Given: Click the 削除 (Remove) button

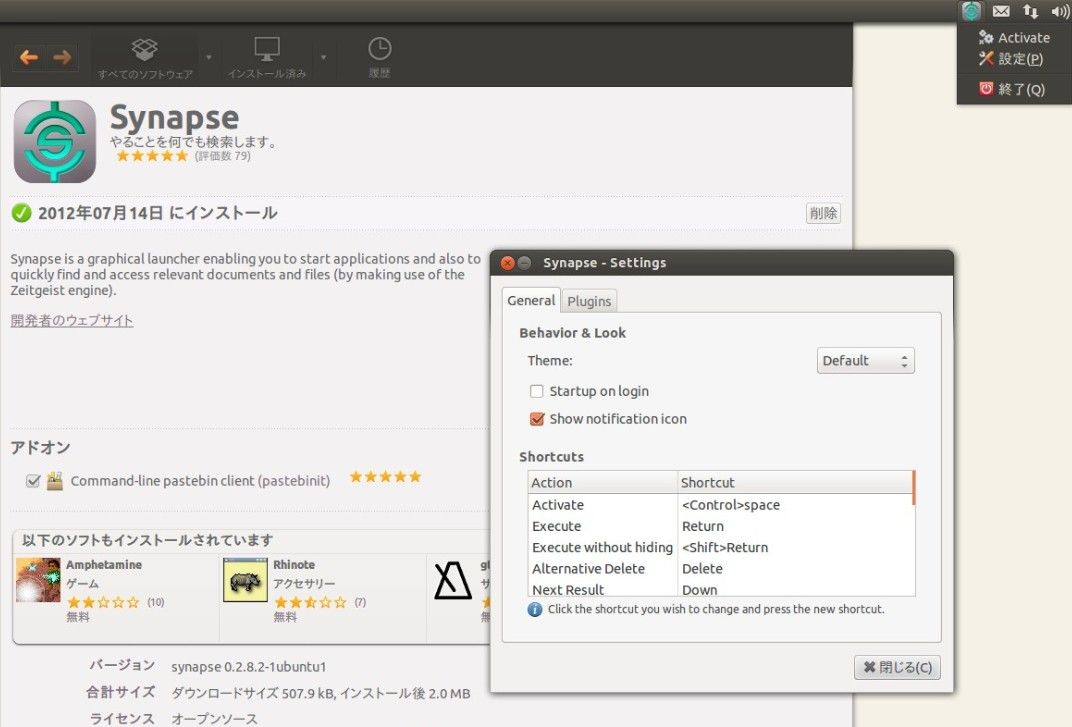Looking at the screenshot, I should 823,213.
